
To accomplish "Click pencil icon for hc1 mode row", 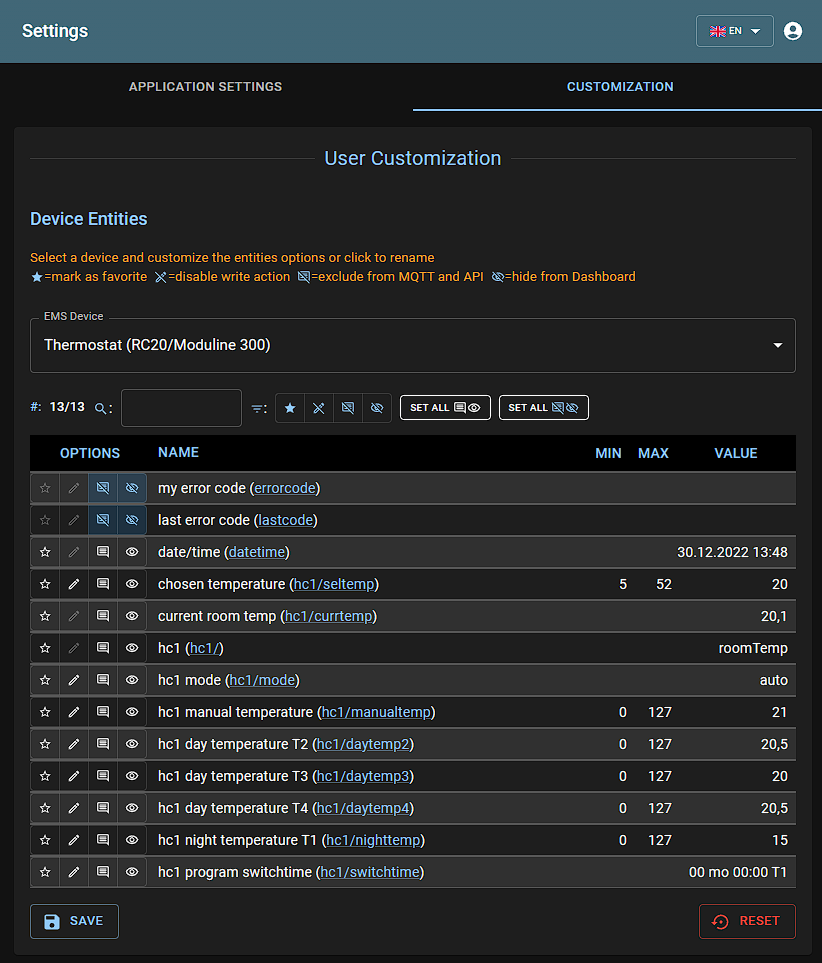I will pos(74,680).
